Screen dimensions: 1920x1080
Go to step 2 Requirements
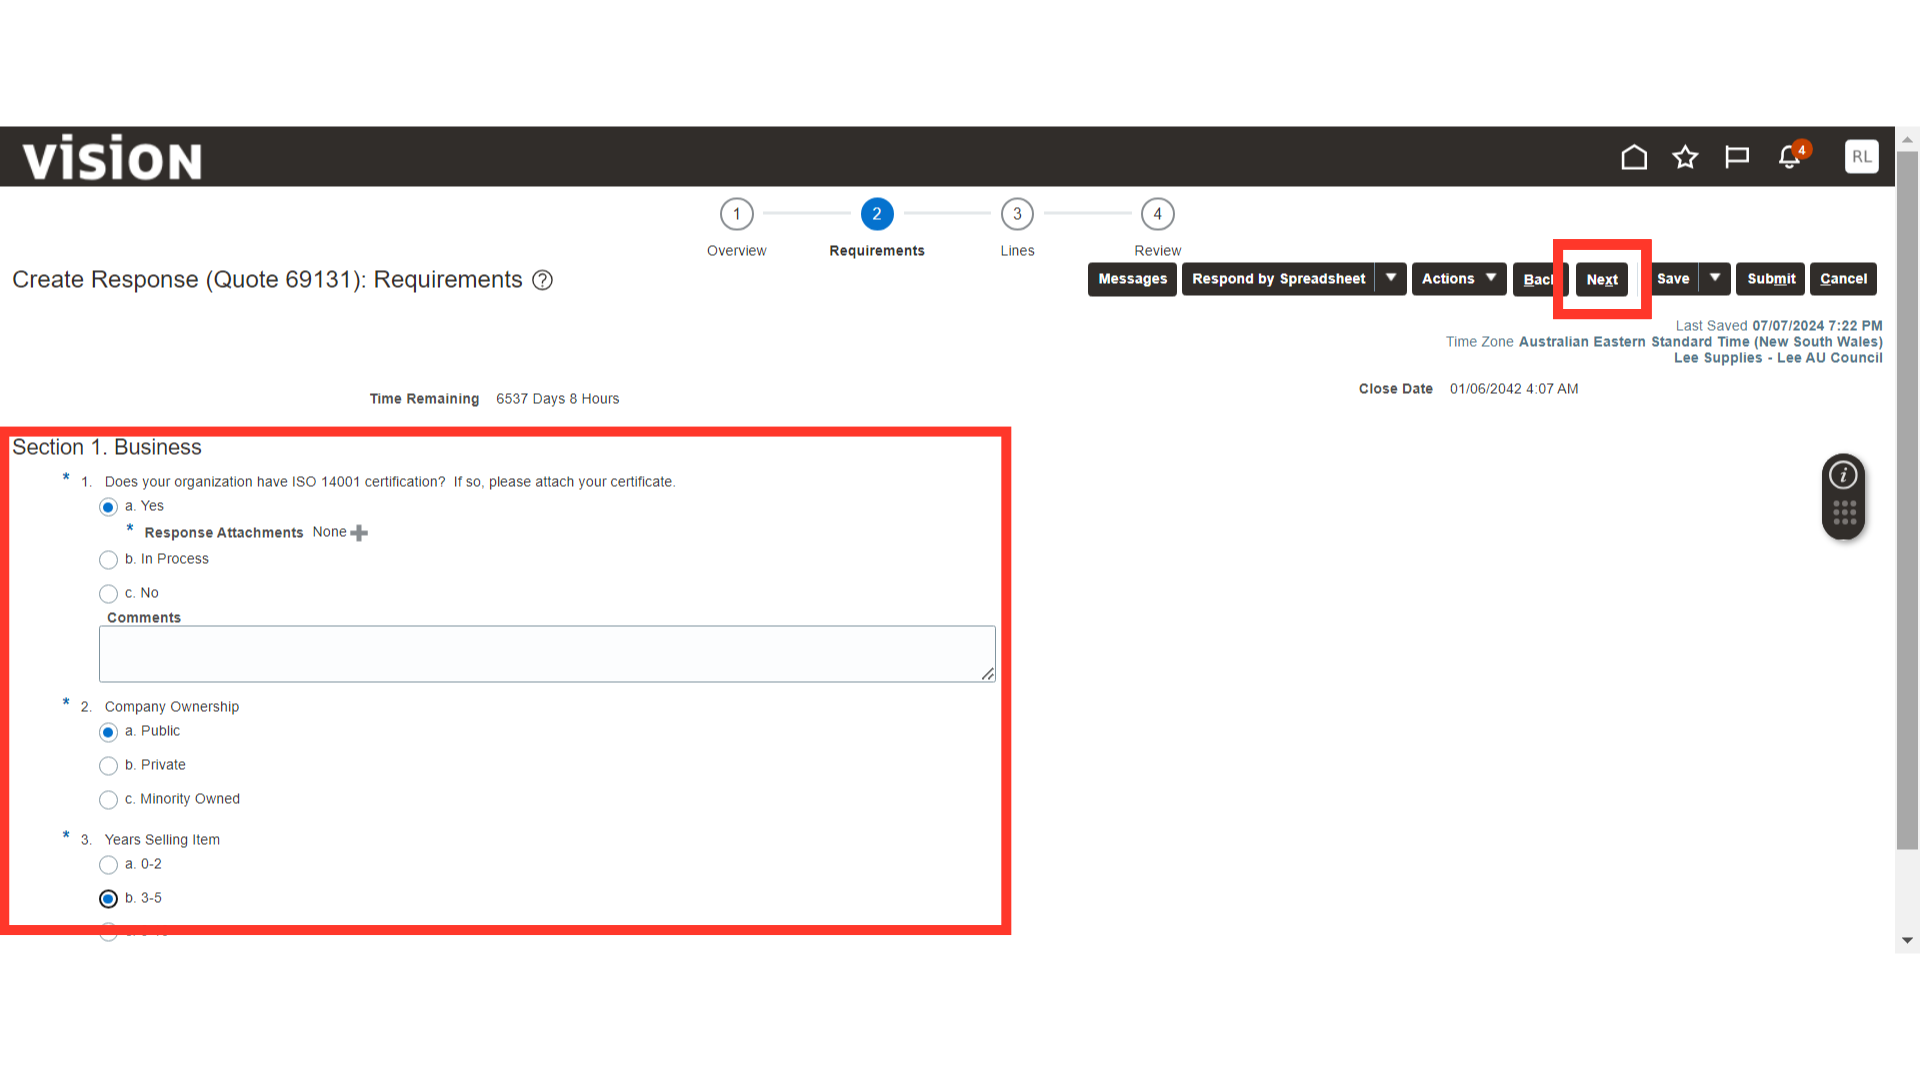877,214
